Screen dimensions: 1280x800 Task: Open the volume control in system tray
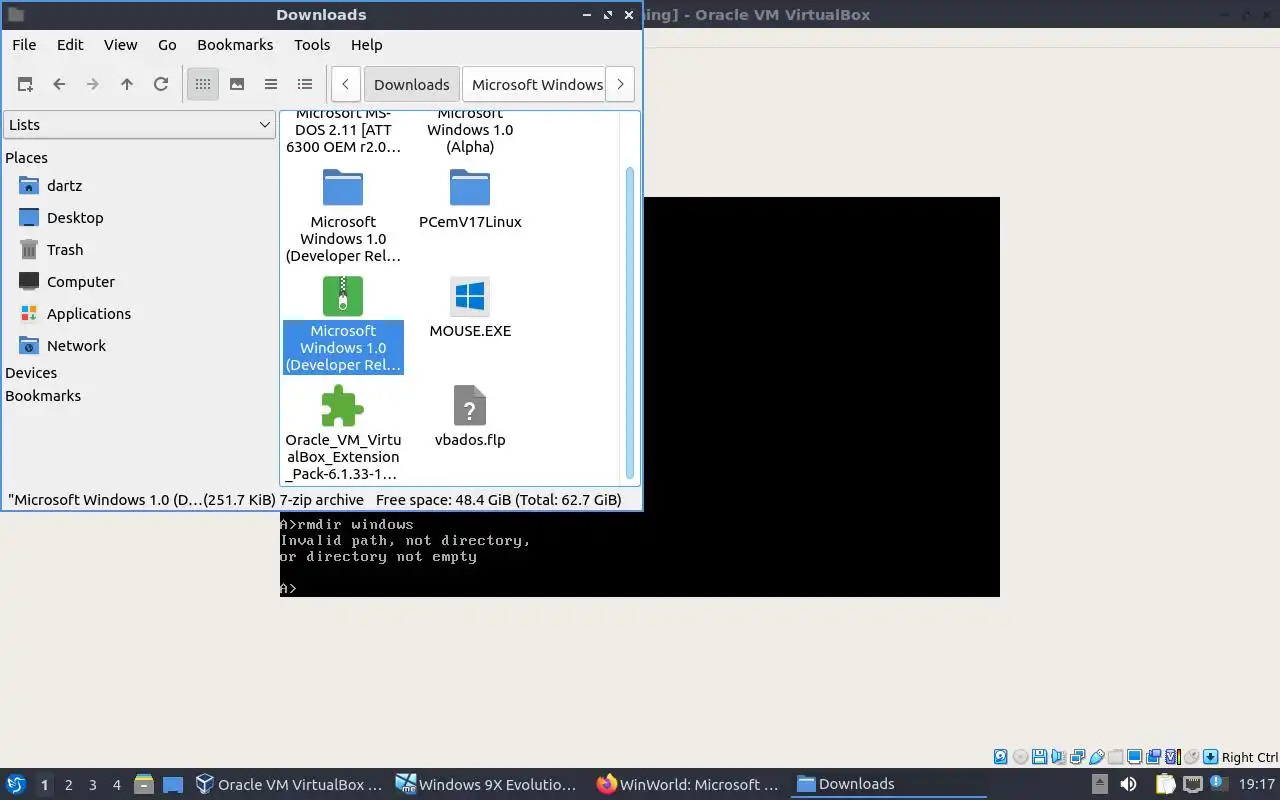tap(1128, 784)
